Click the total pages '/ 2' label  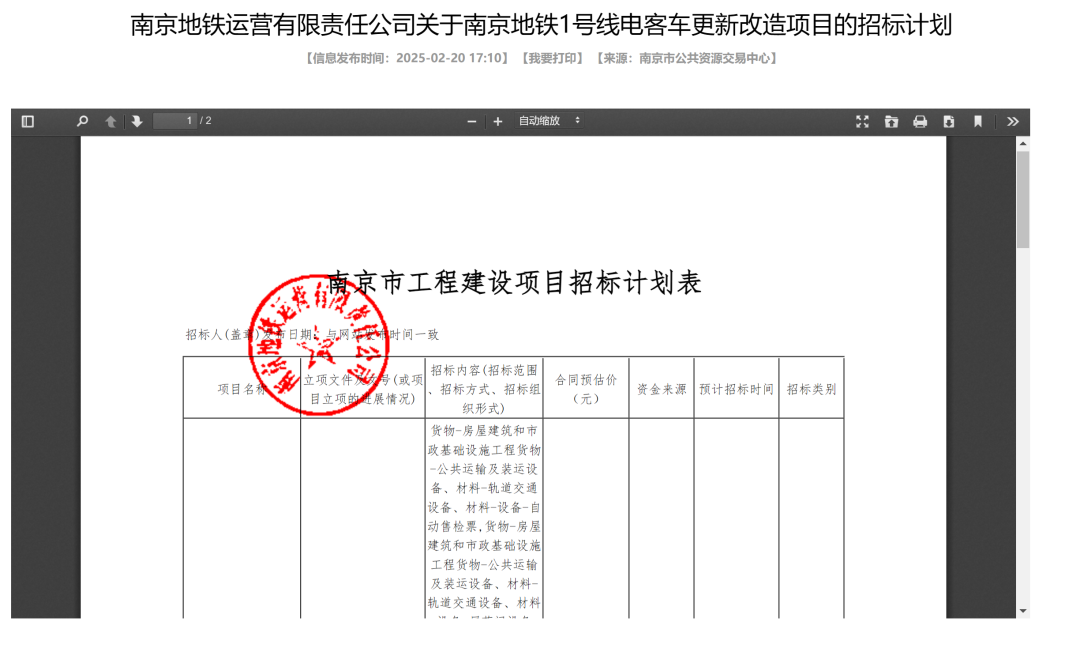point(205,121)
